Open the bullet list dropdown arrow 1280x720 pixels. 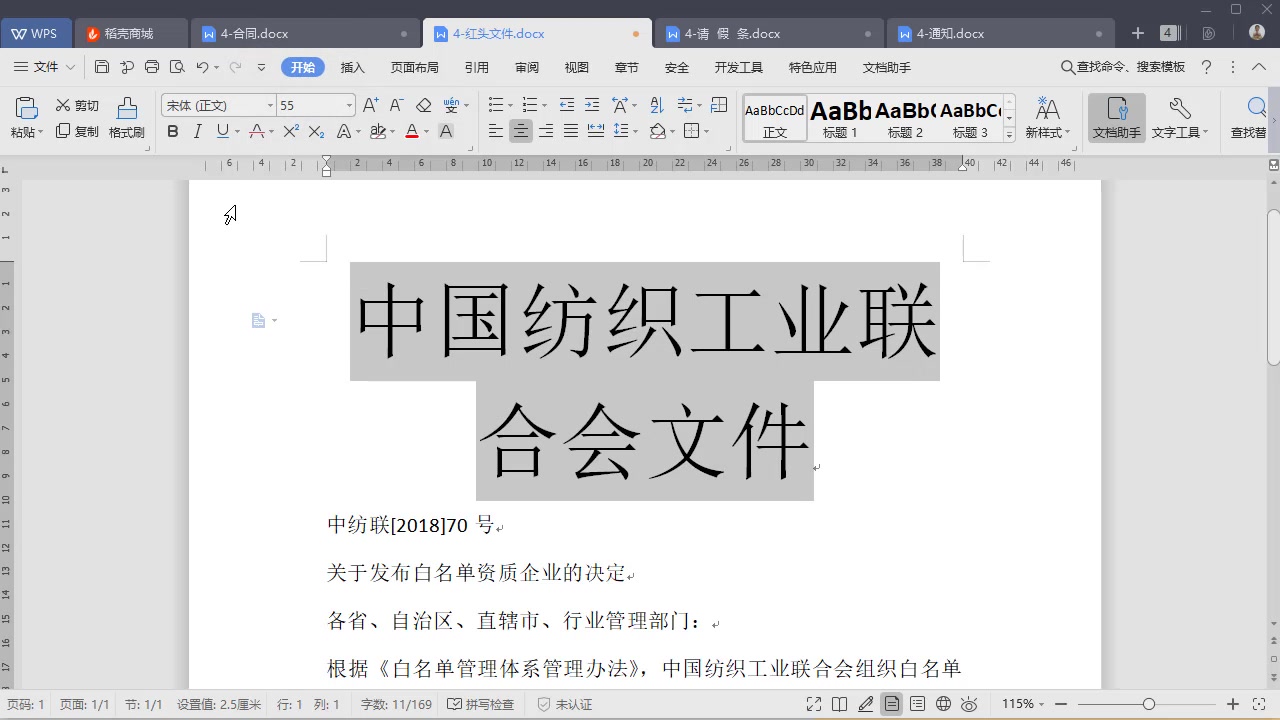click(510, 106)
